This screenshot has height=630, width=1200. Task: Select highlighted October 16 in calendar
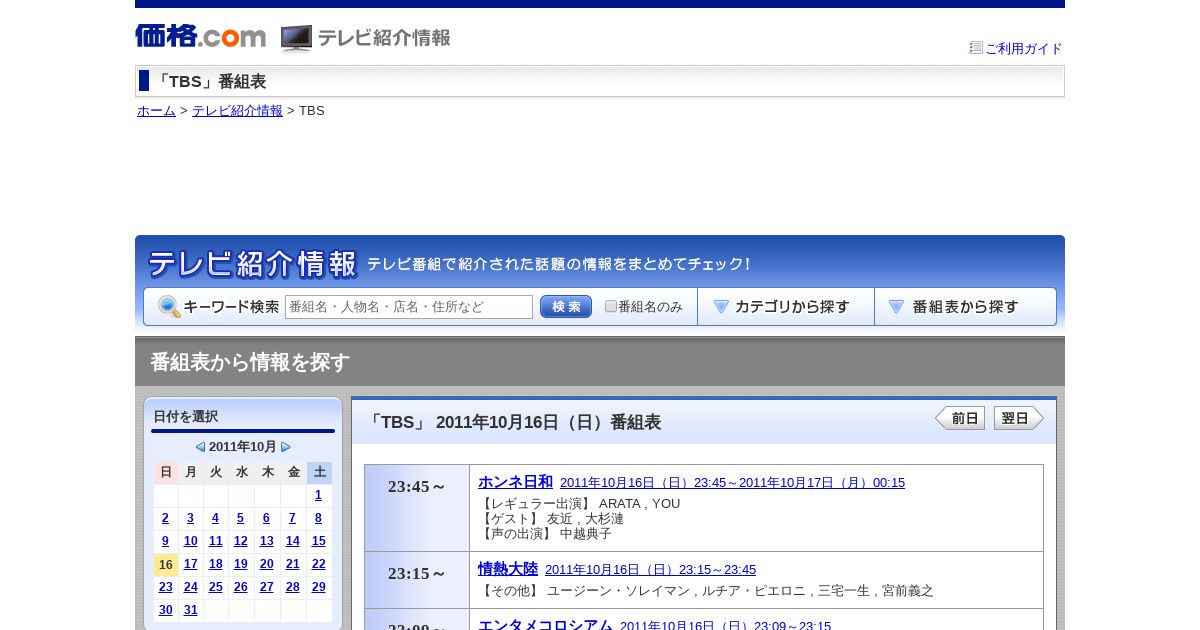[x=166, y=565]
